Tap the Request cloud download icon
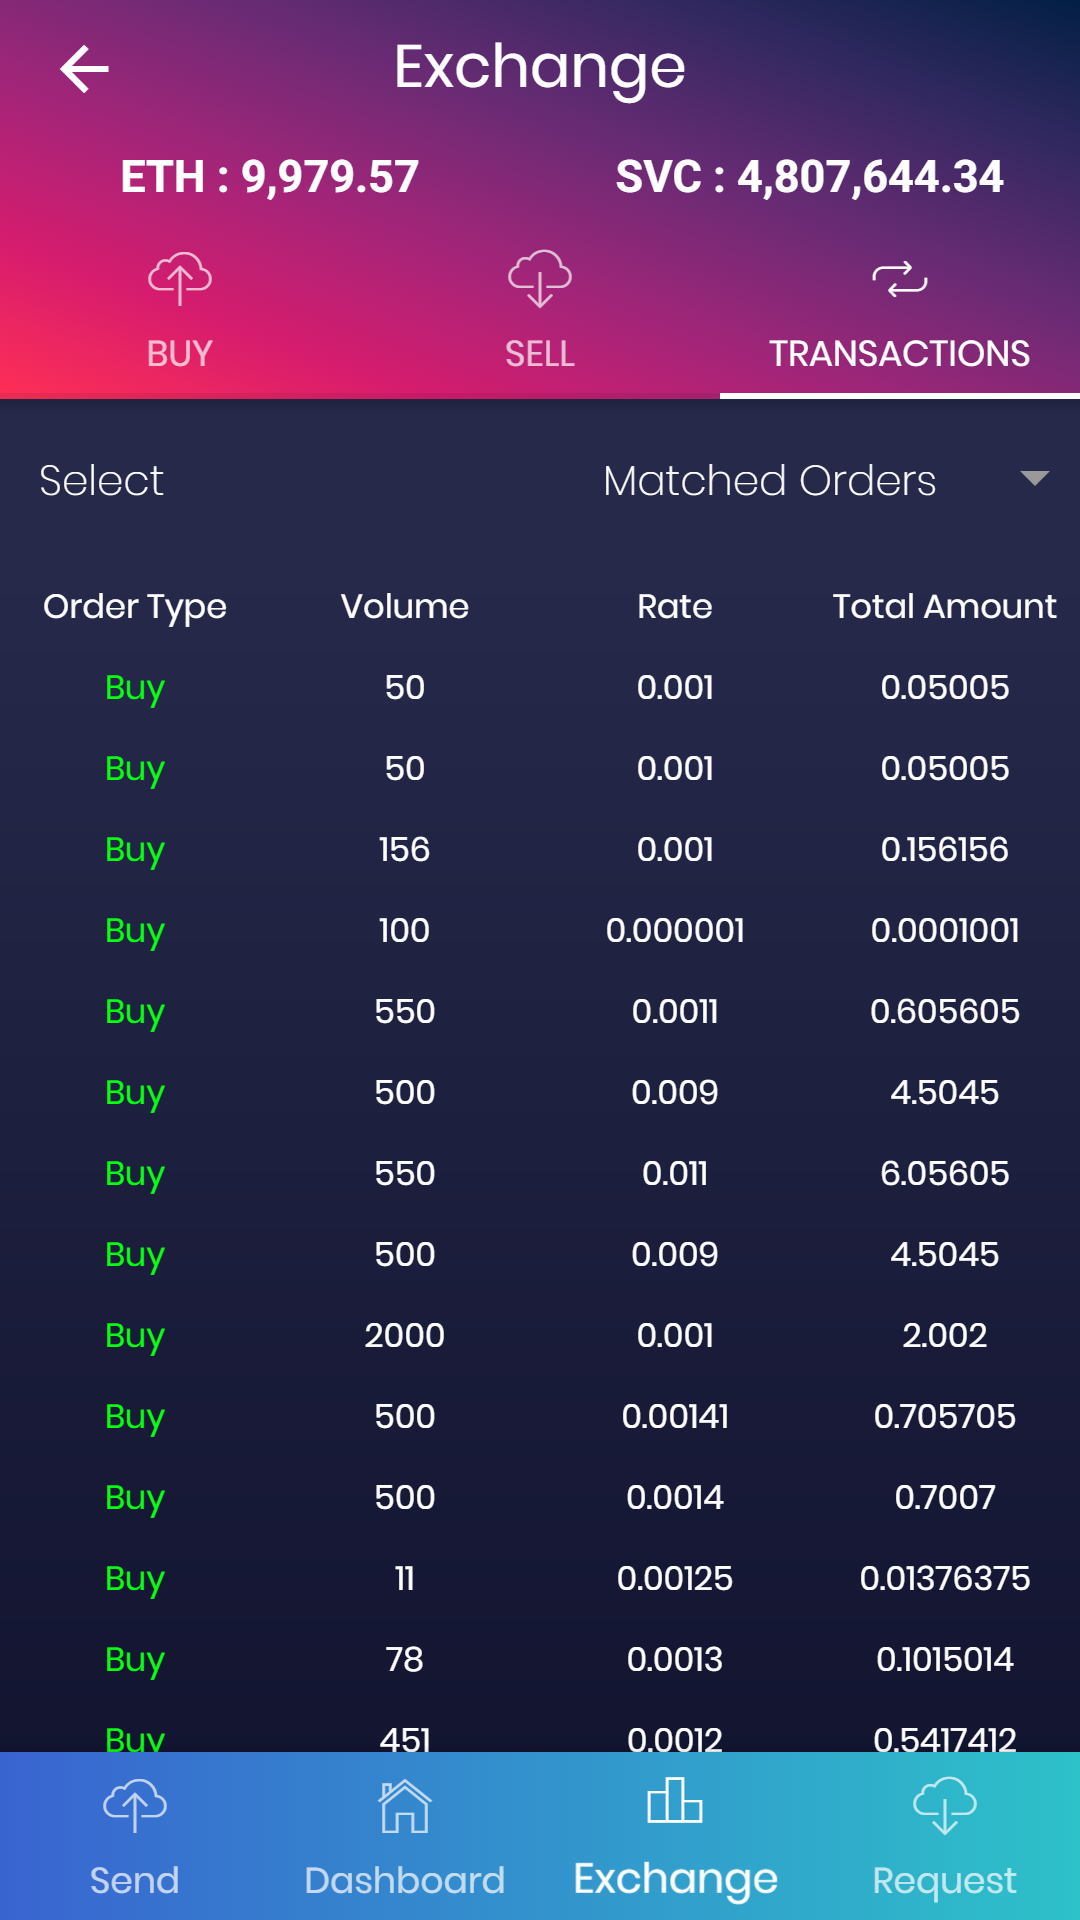Viewport: 1080px width, 1920px height. coord(945,1806)
